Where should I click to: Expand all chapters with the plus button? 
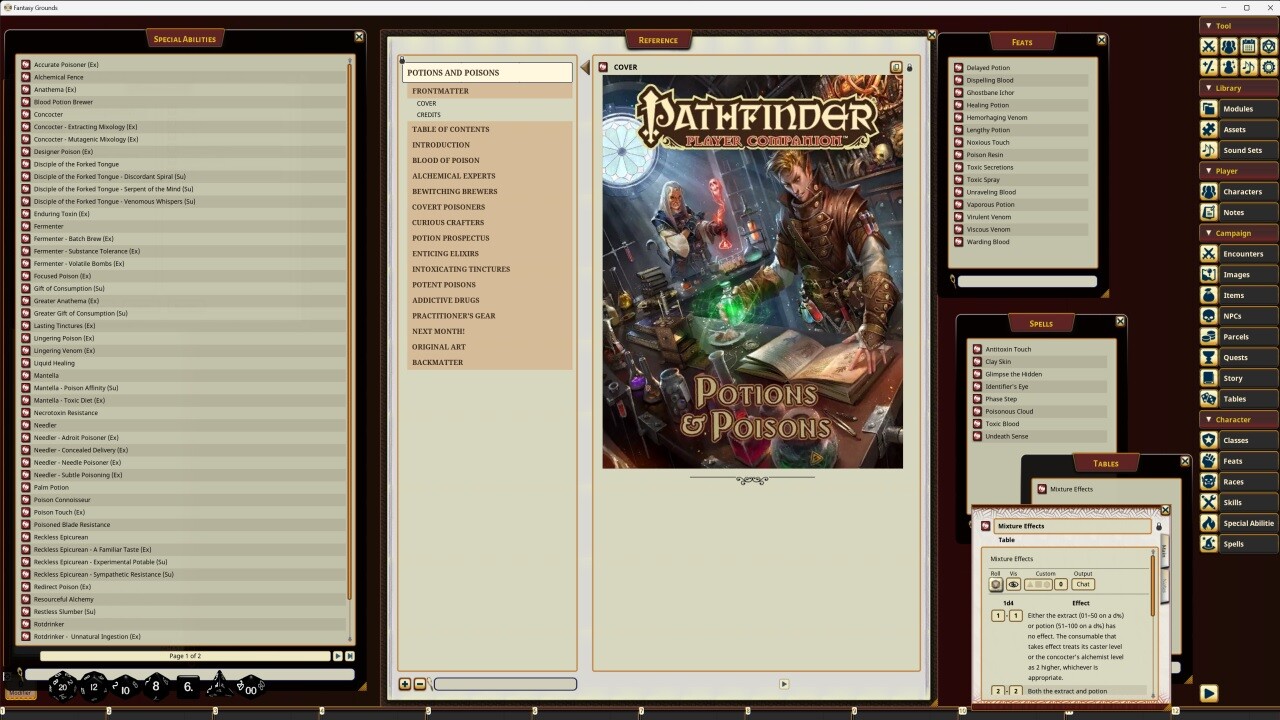(x=405, y=684)
